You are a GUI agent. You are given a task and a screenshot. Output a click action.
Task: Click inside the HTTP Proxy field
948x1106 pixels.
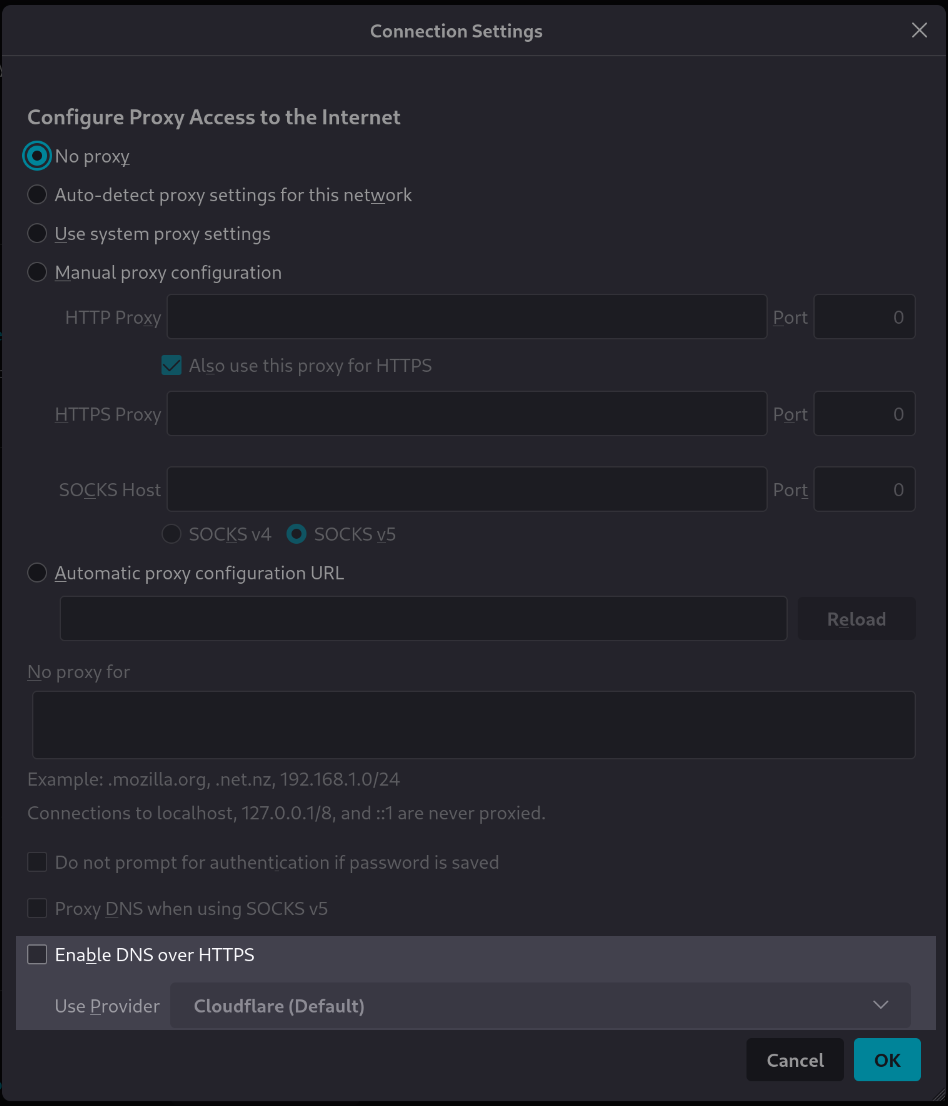[x=466, y=316]
